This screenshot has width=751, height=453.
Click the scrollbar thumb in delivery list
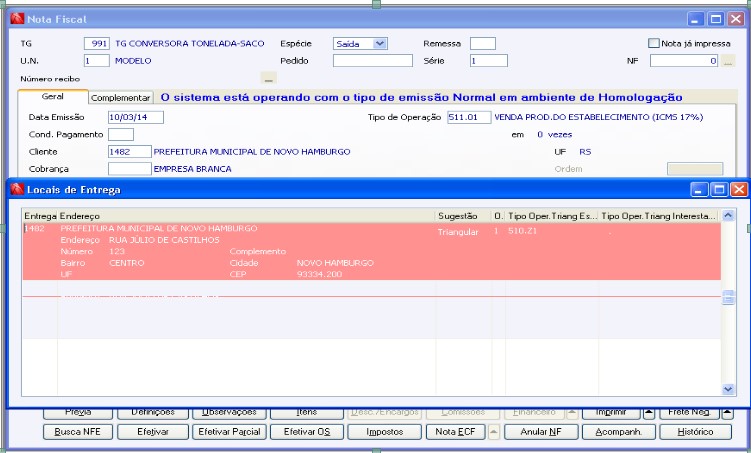coord(728,297)
